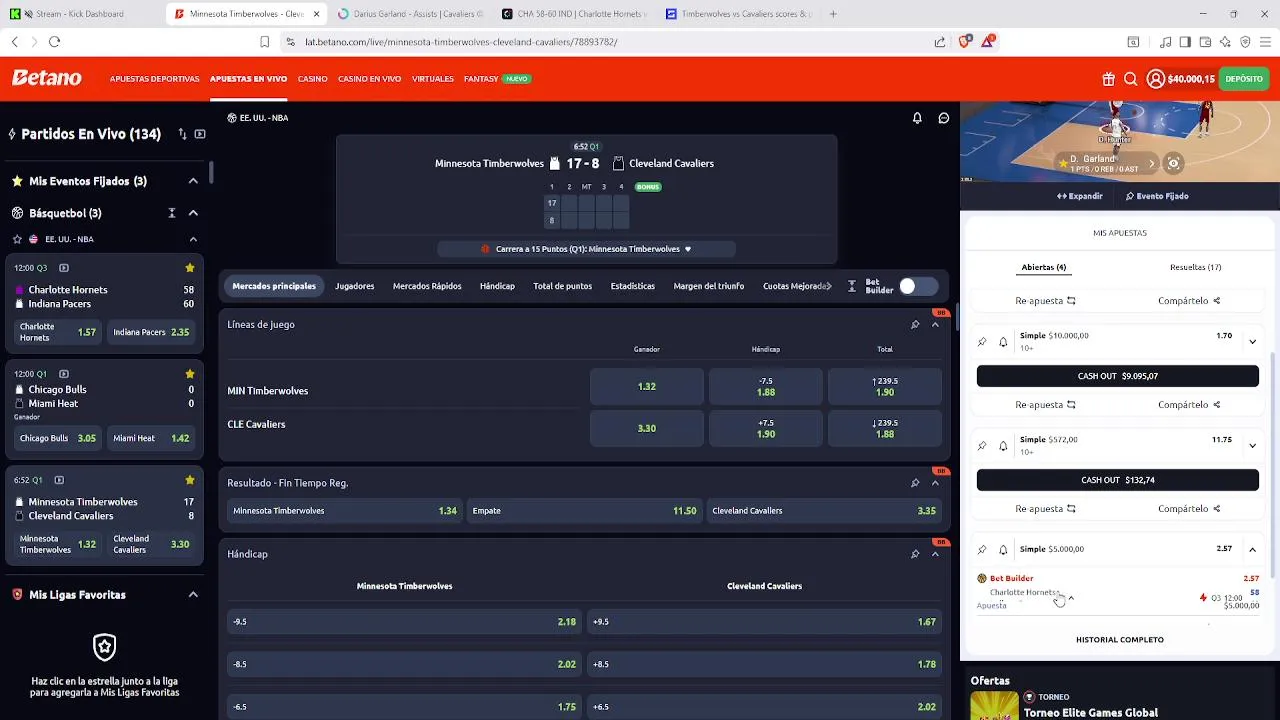Click the DEPÓSITO button
The image size is (1280, 720).
(x=1244, y=79)
